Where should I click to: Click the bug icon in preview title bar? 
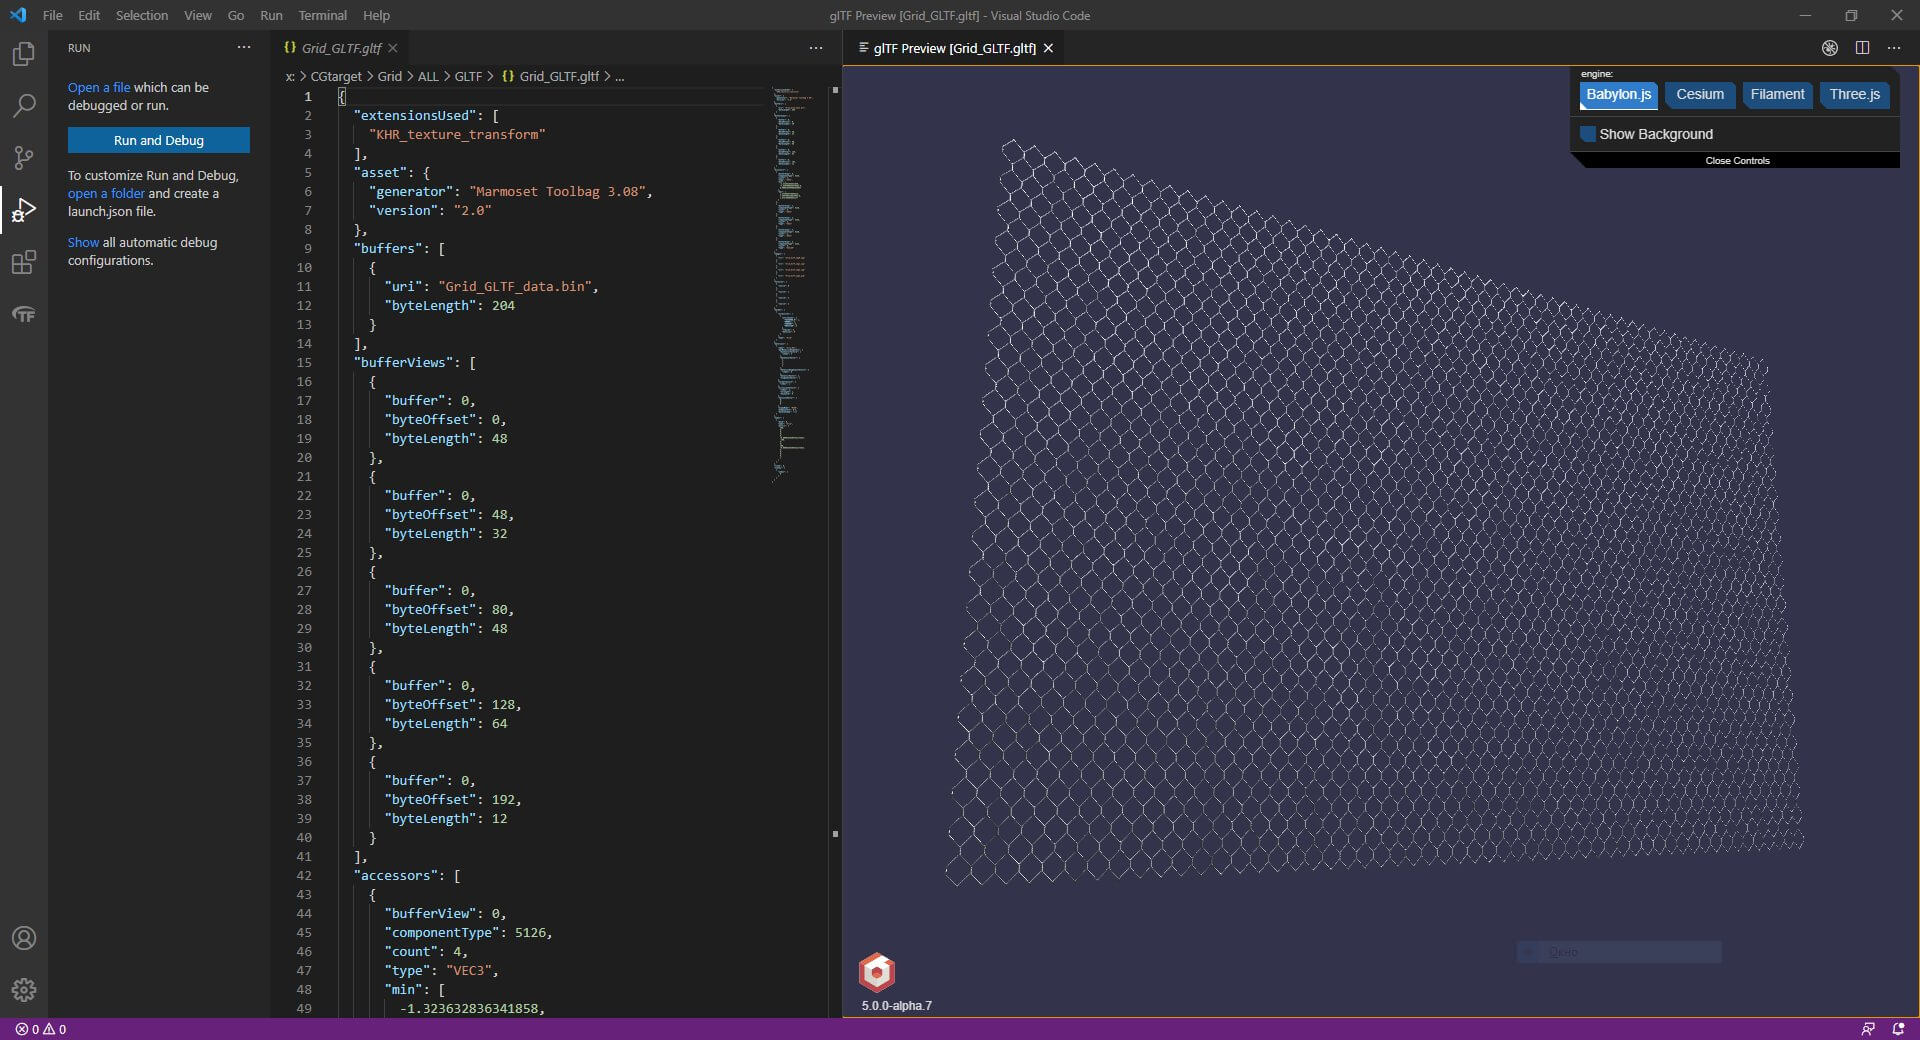(x=1829, y=48)
